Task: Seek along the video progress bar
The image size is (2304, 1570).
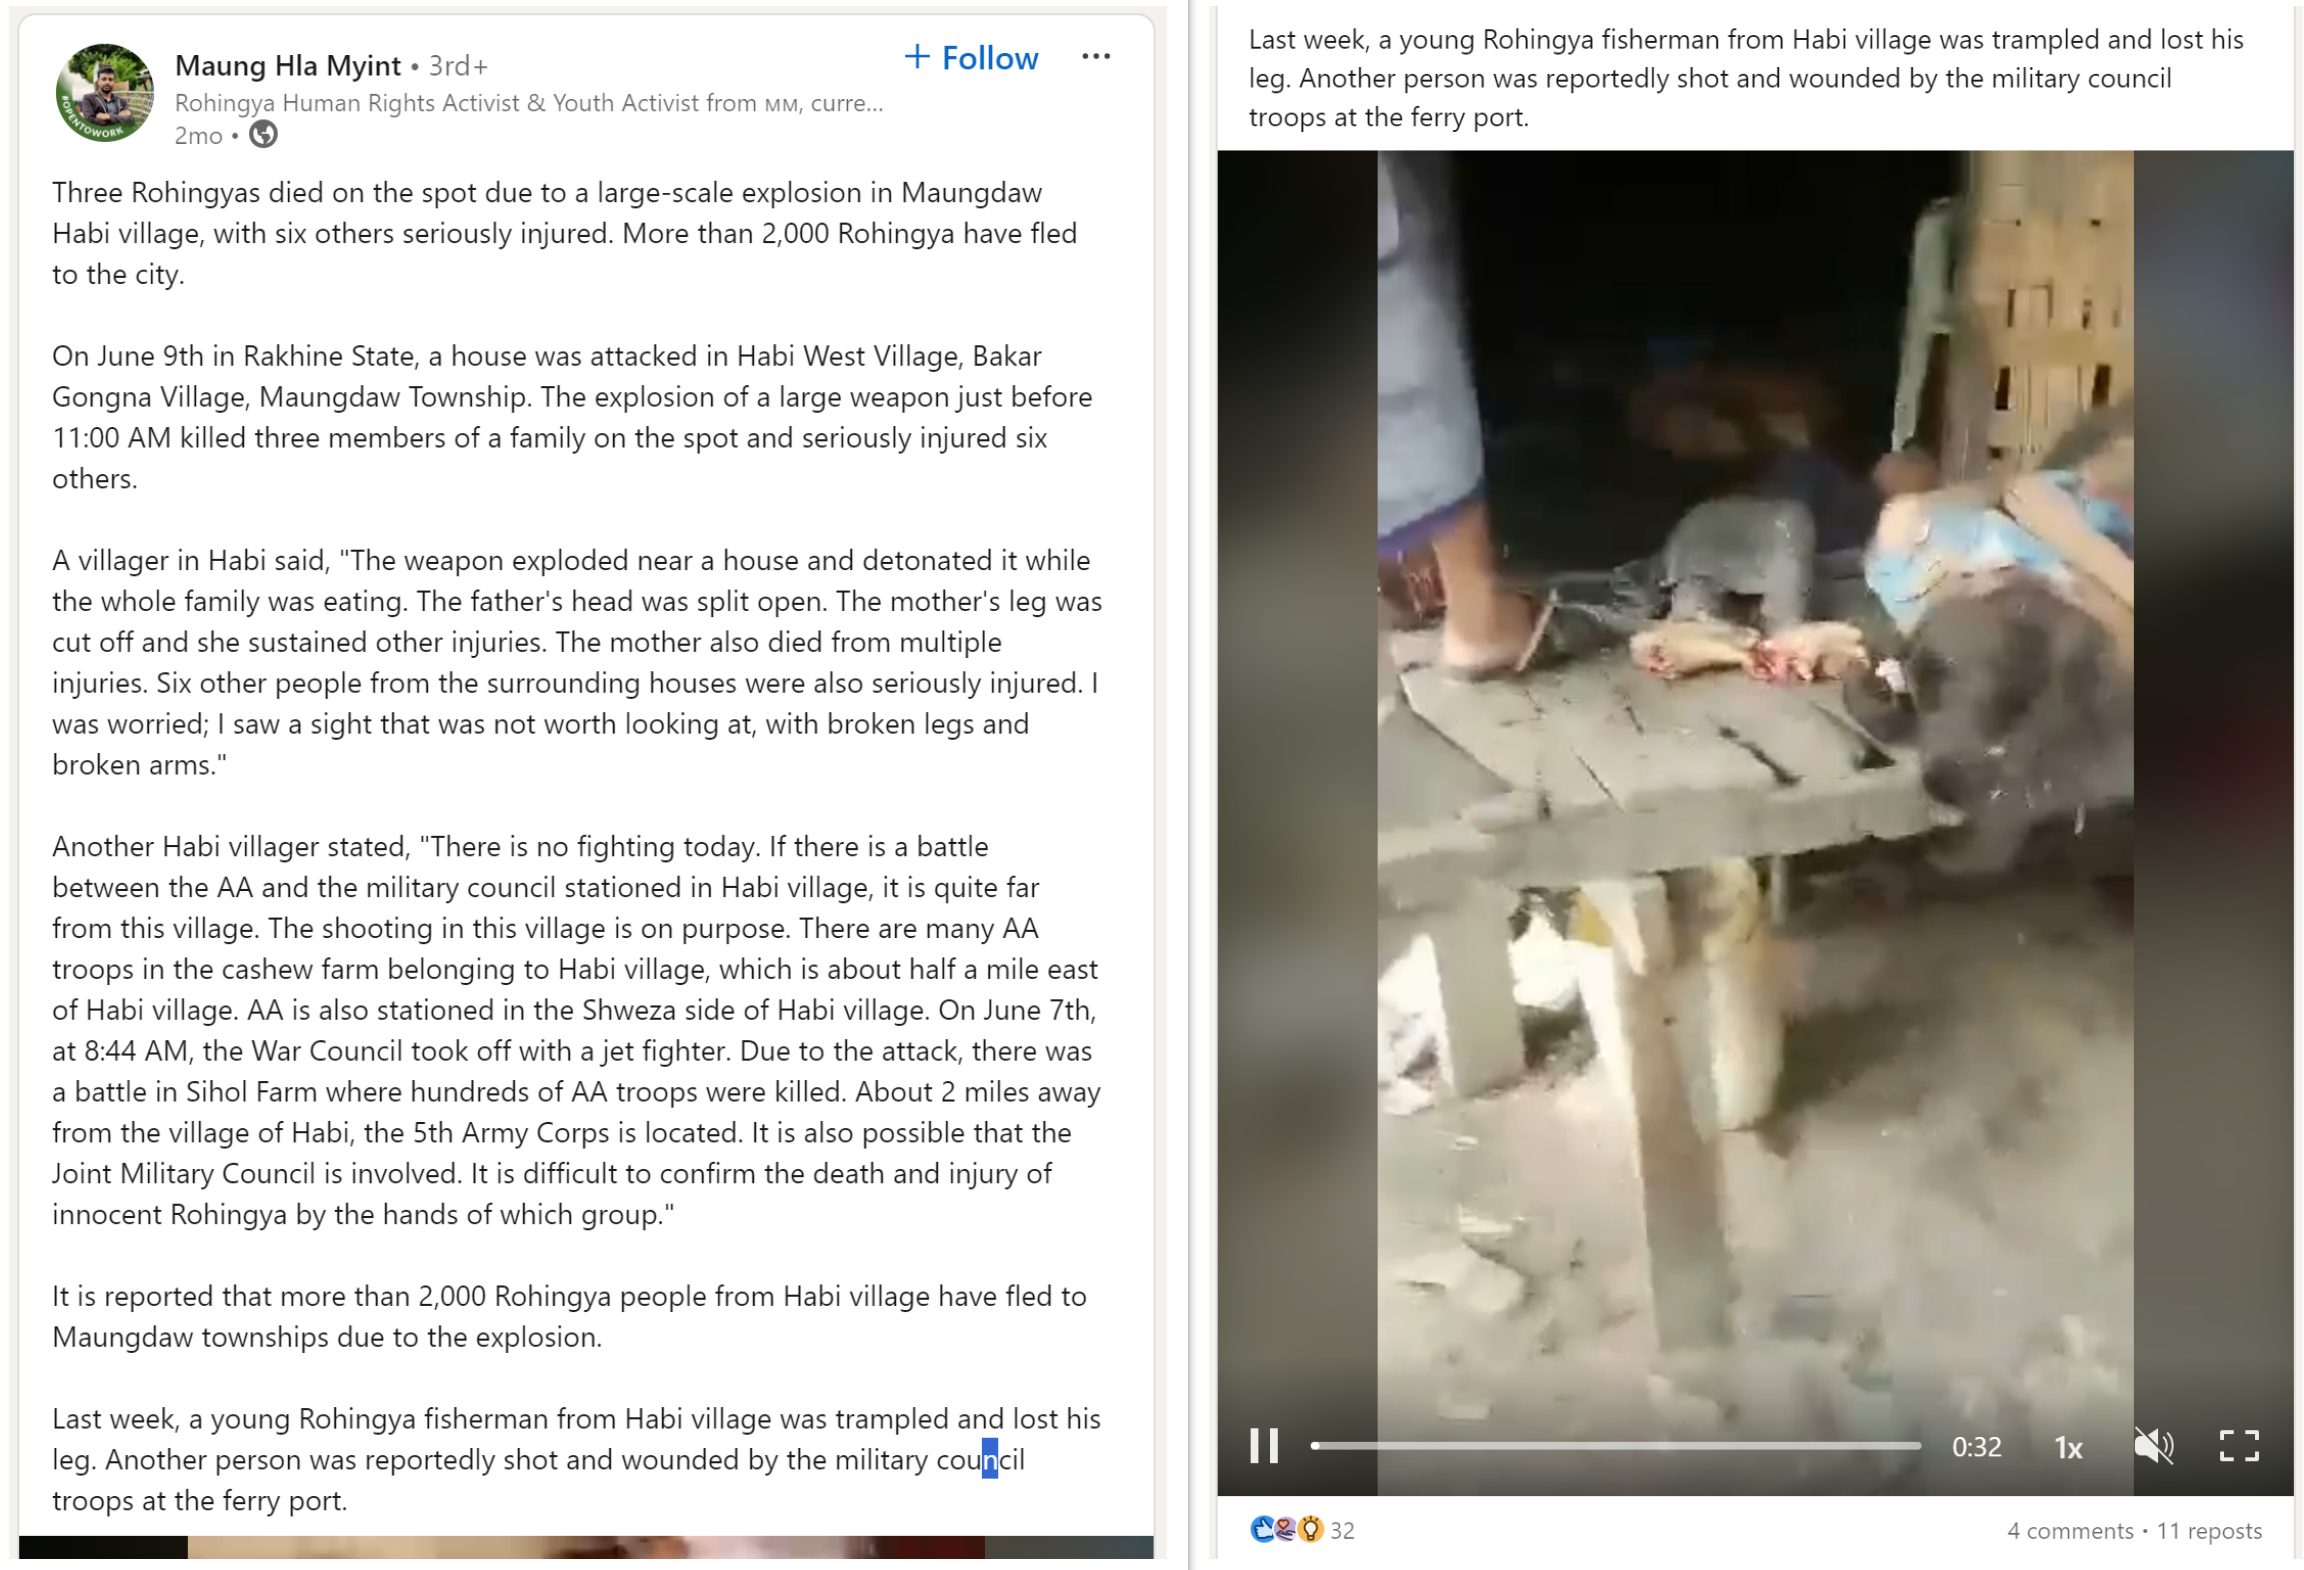Action: coord(1615,1446)
